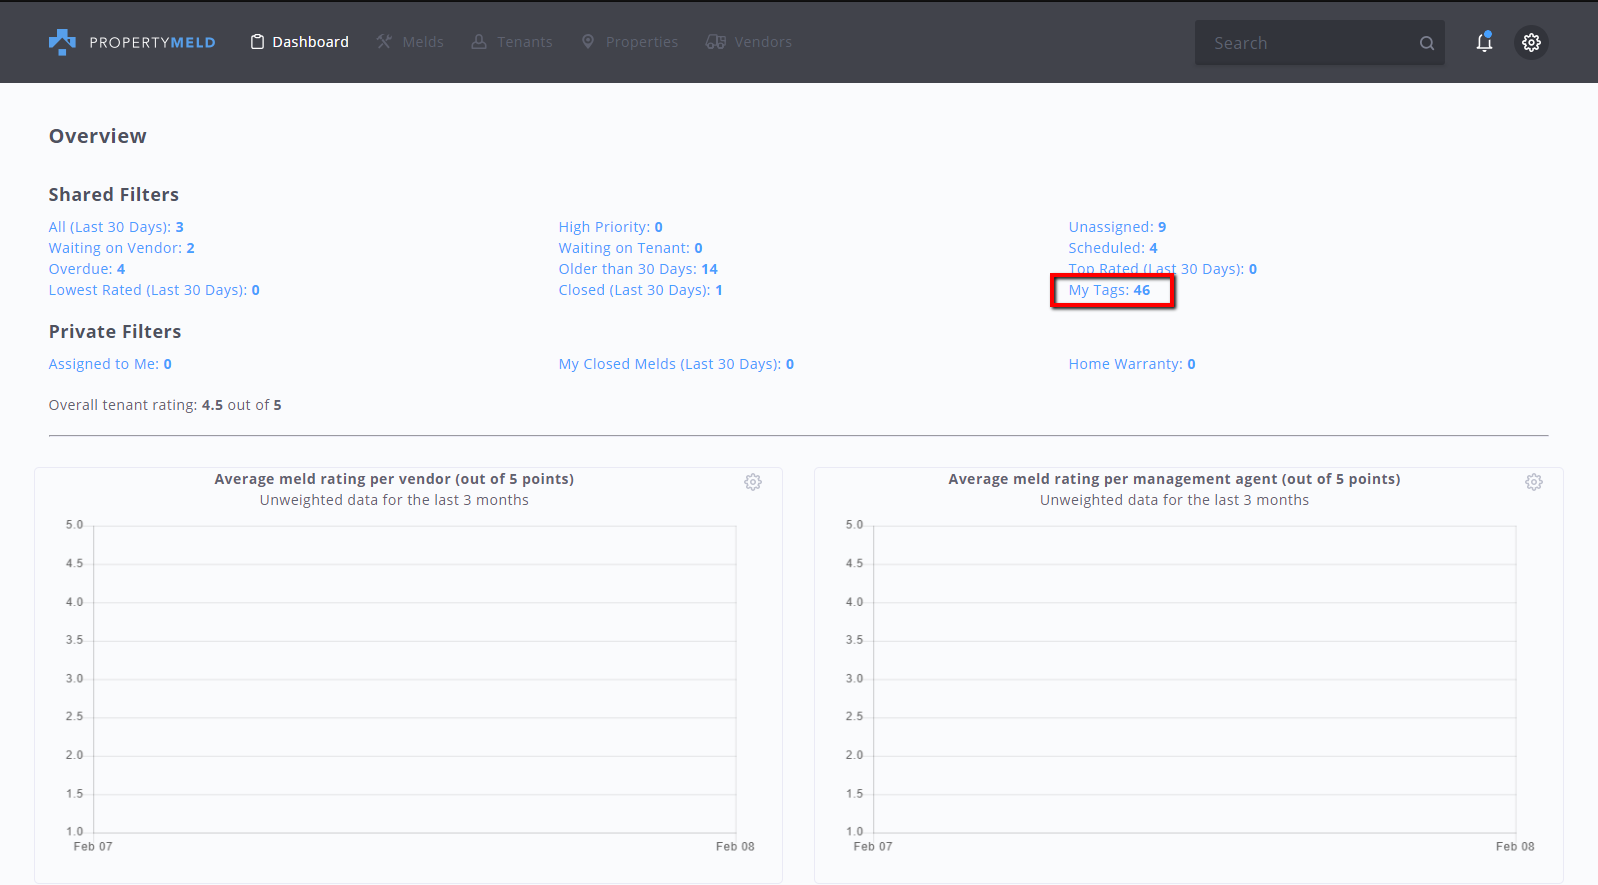
Task: Click the management agent chart title
Action: coord(1174,479)
